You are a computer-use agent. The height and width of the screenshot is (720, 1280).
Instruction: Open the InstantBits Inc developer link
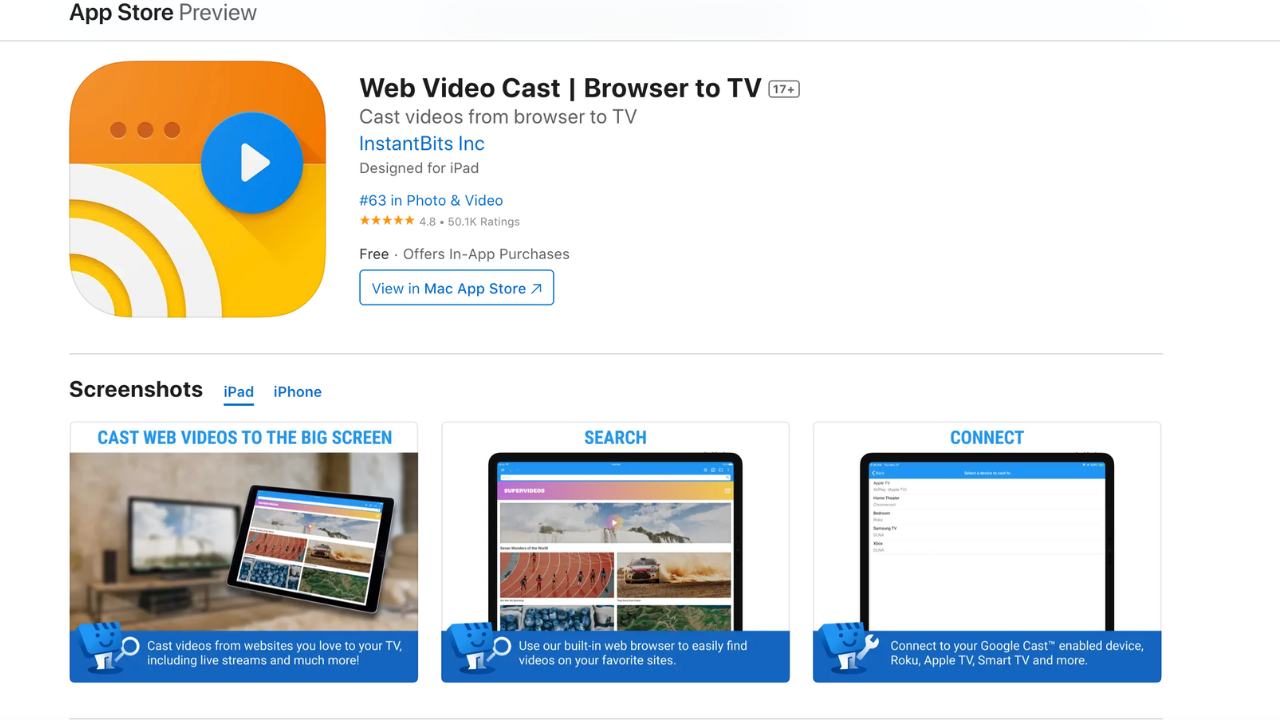(421, 143)
